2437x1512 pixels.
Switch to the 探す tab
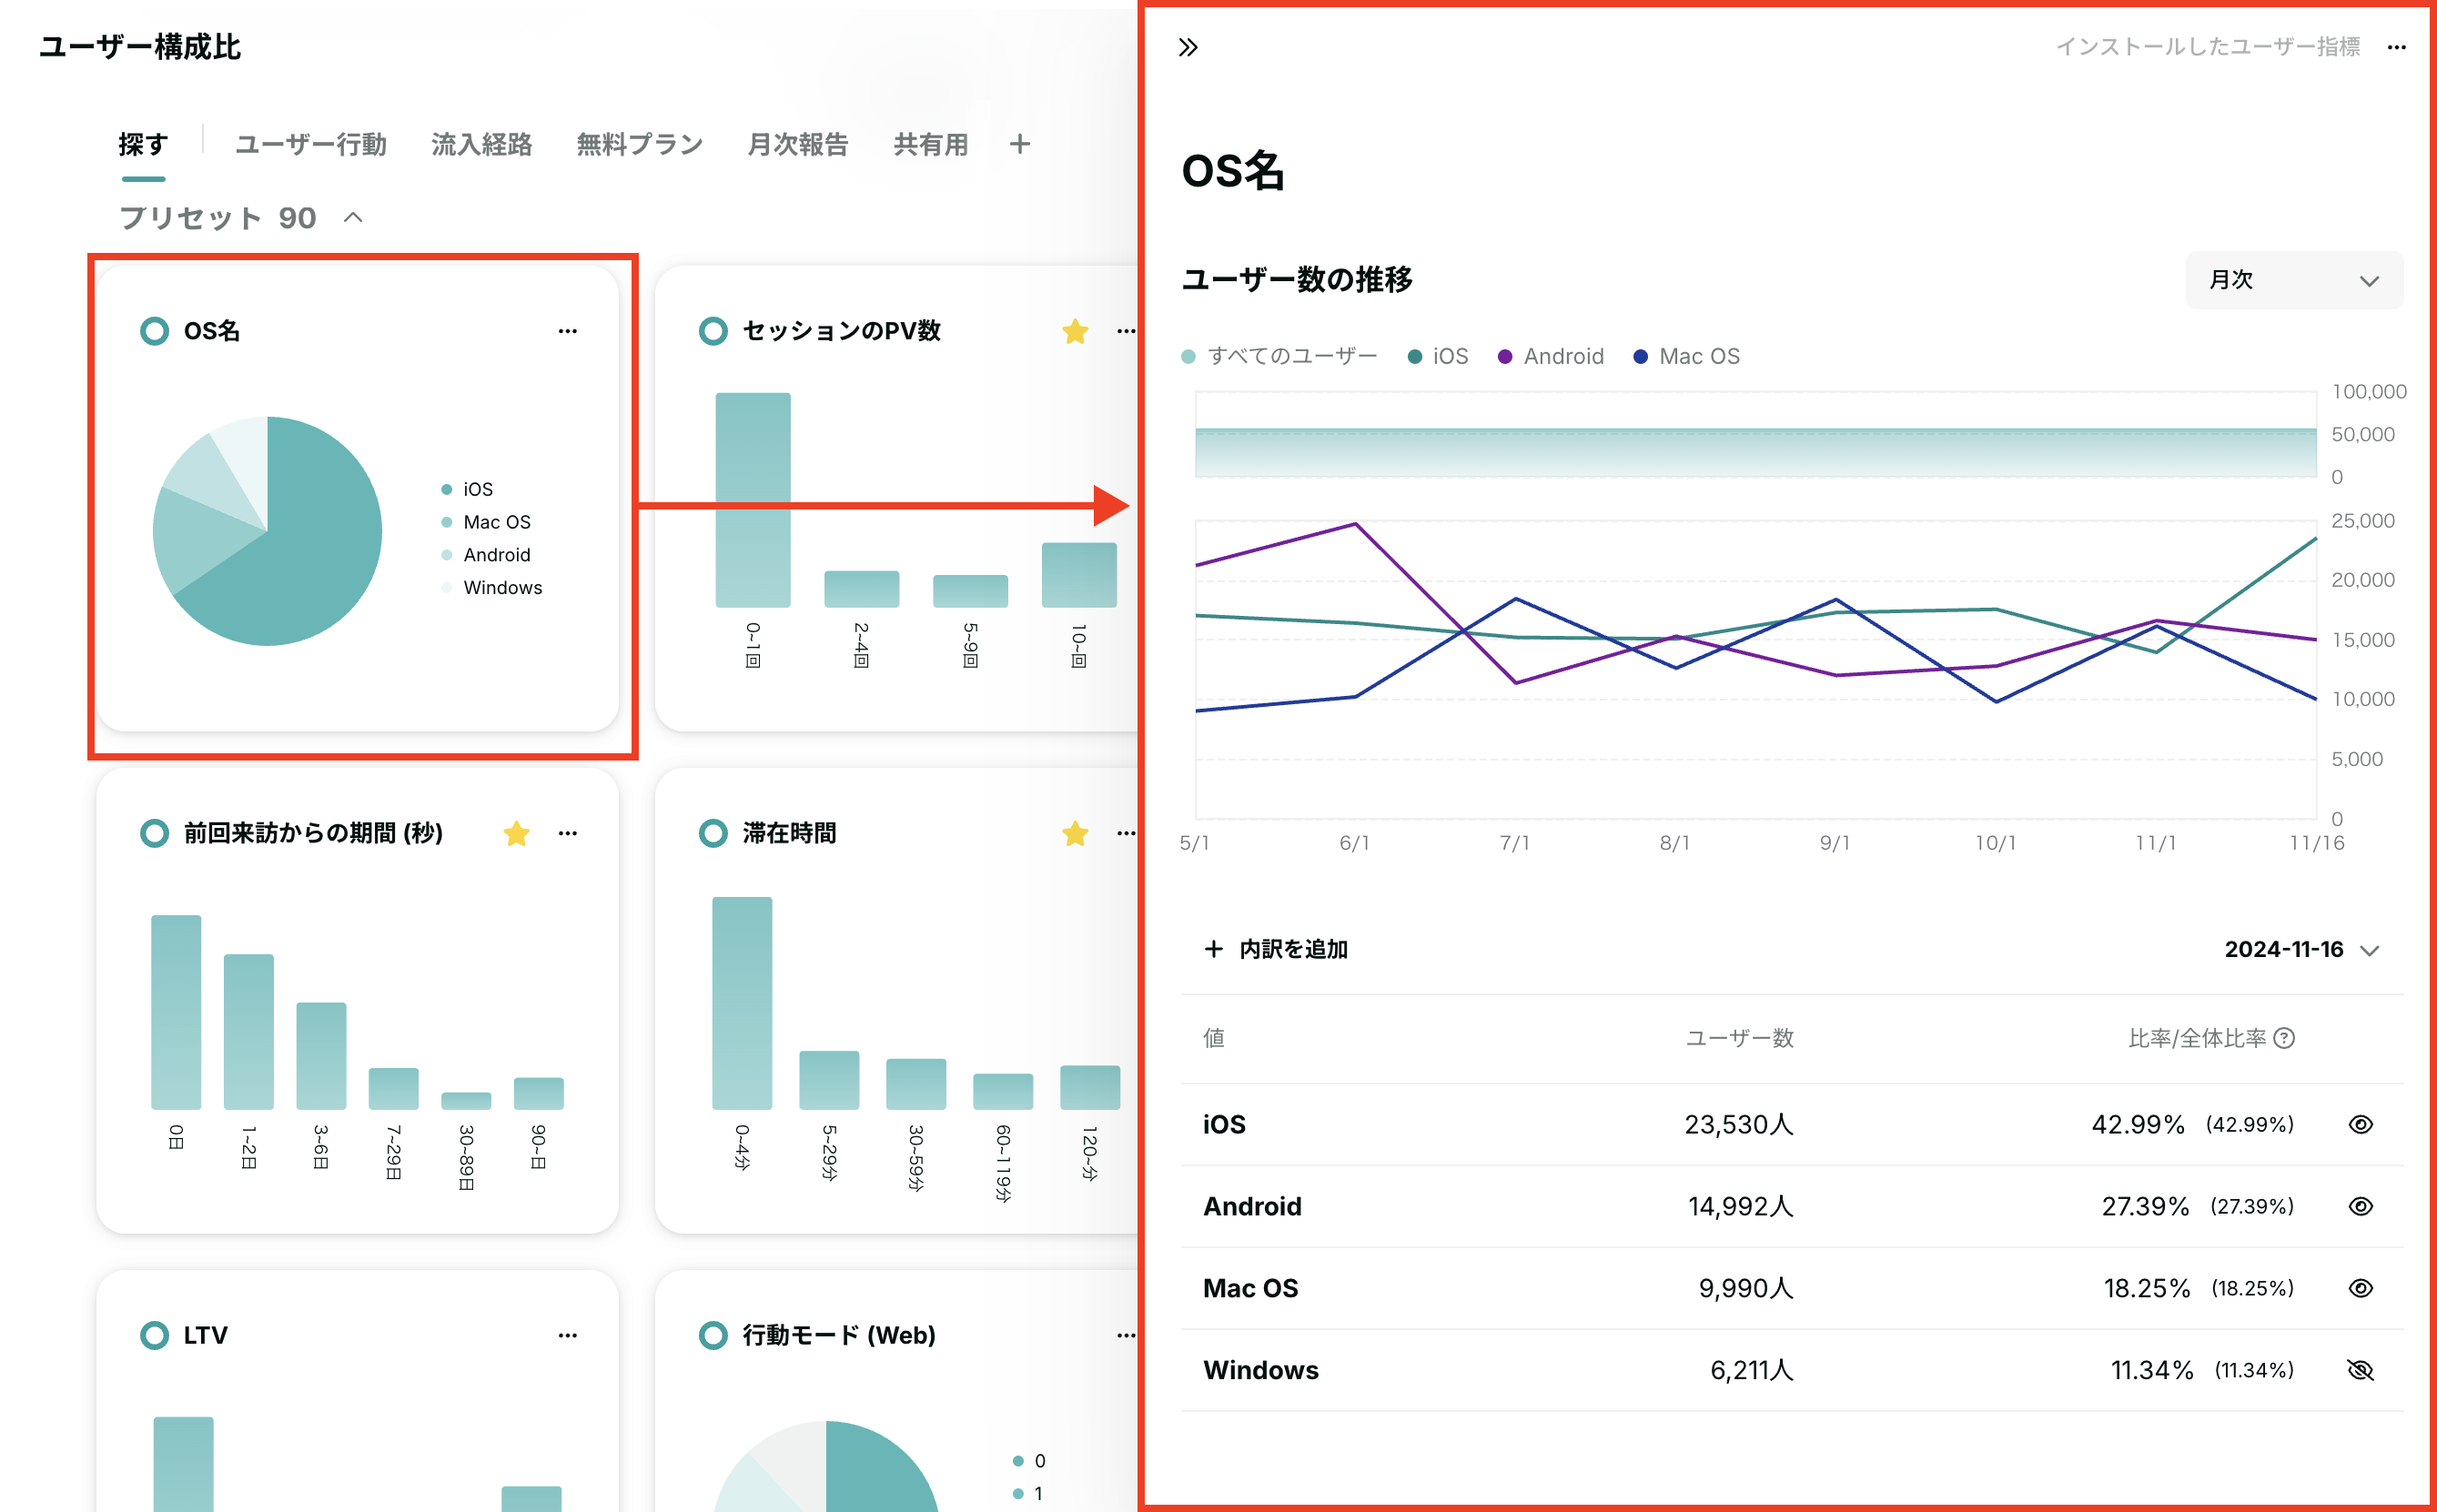pyautogui.click(x=143, y=144)
